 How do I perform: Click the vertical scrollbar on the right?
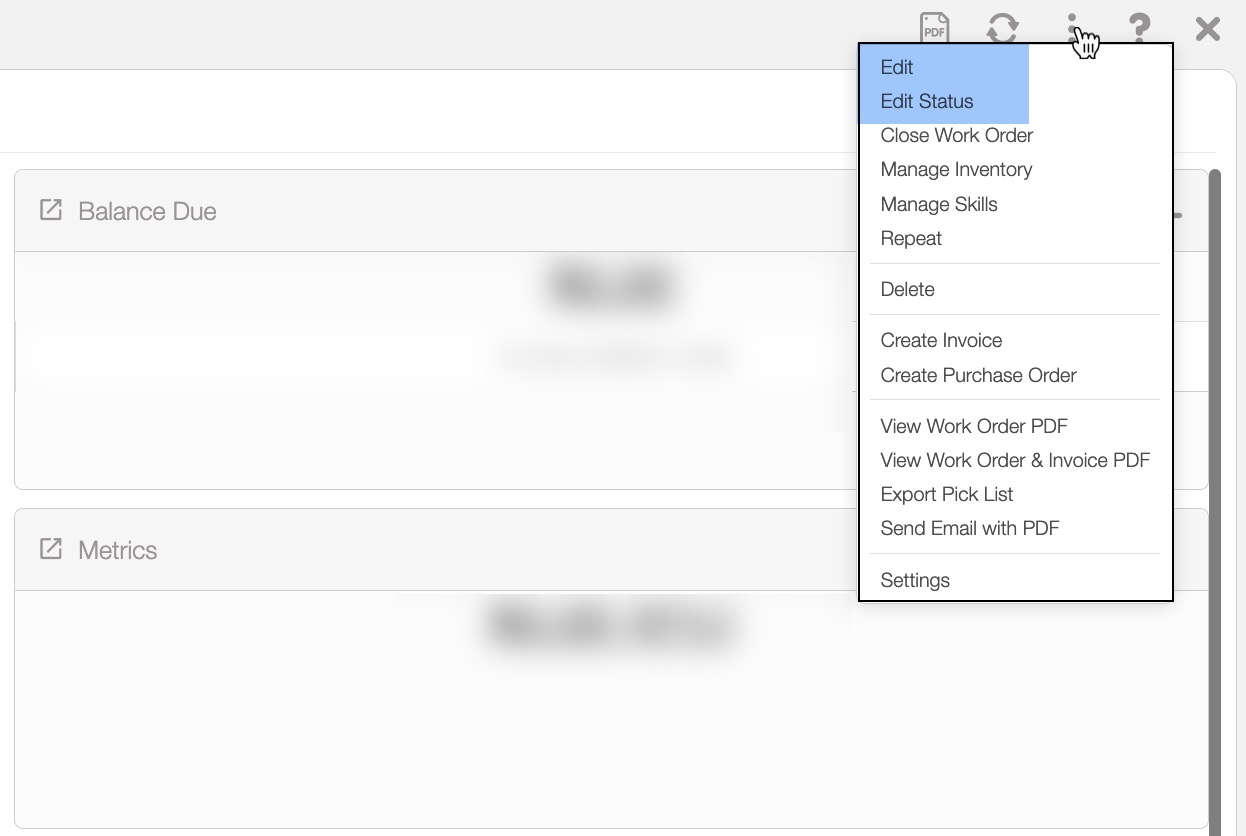[x=1215, y=500]
